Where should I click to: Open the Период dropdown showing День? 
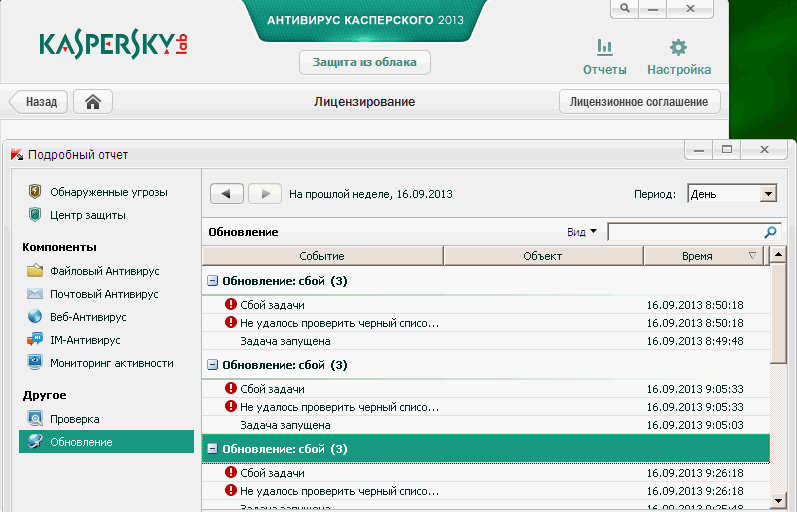731,194
